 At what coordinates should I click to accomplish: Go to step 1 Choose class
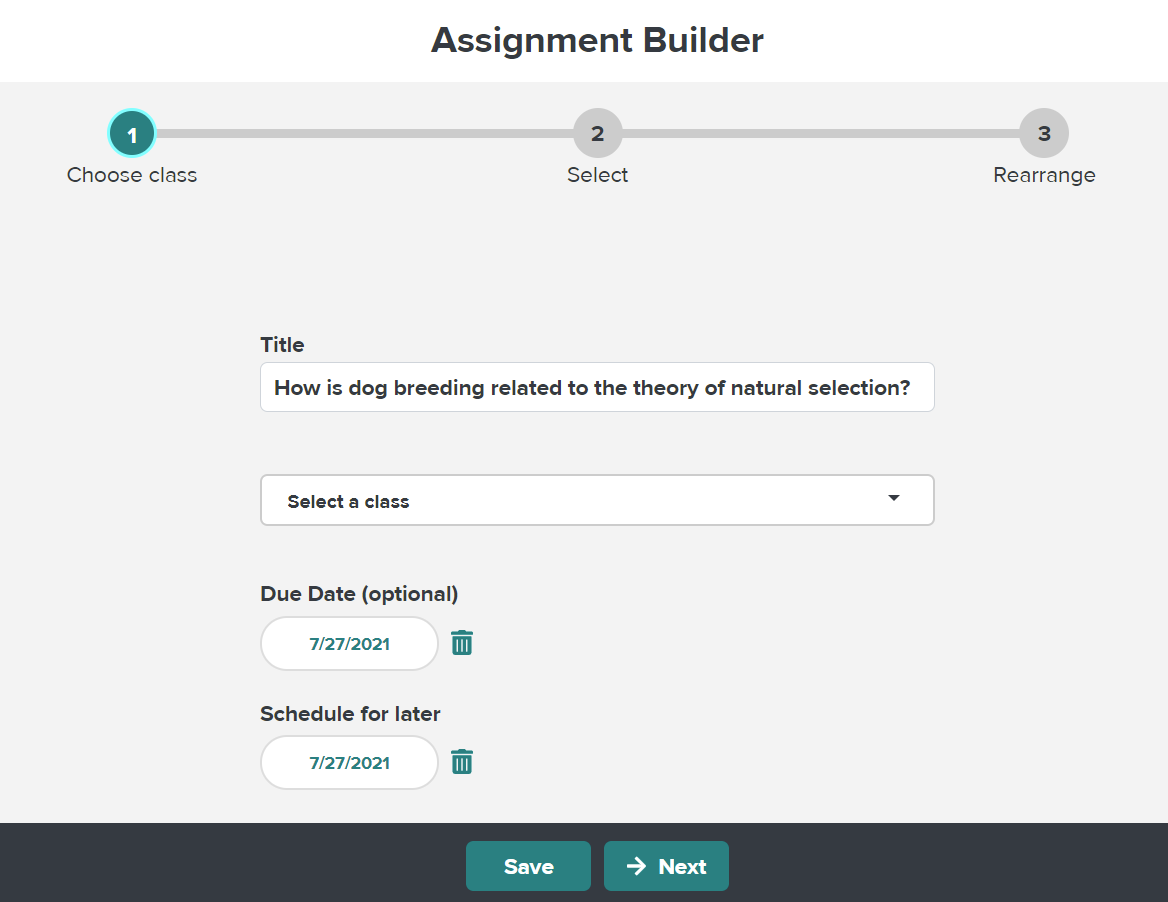132,133
